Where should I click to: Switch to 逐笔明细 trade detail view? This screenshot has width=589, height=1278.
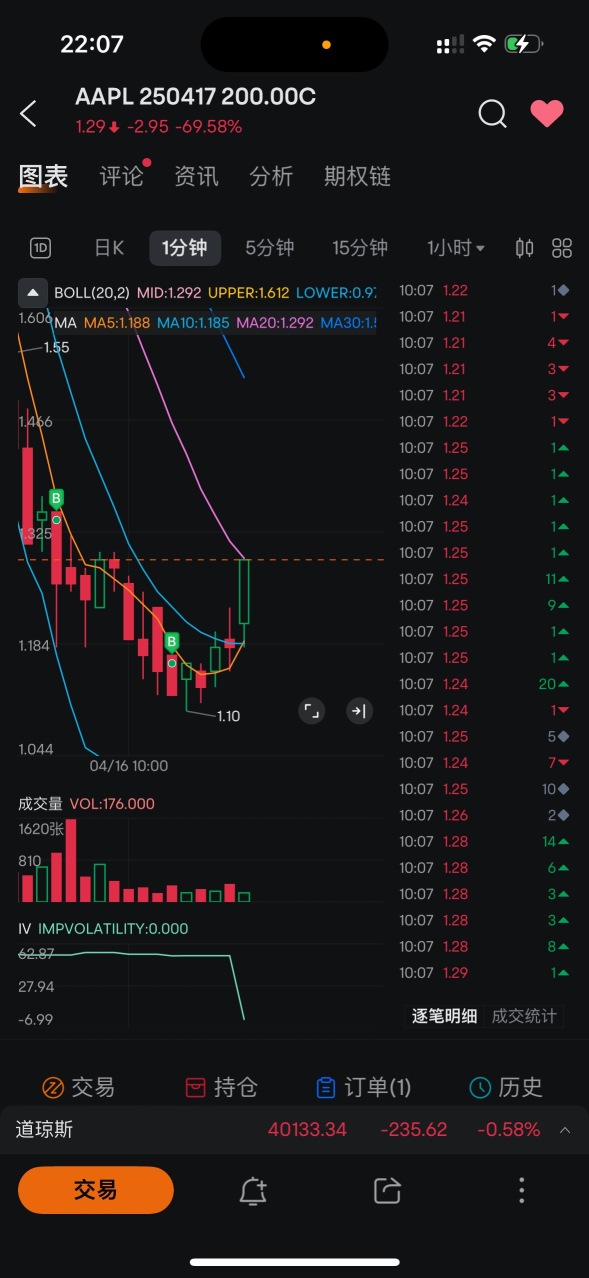point(444,1016)
